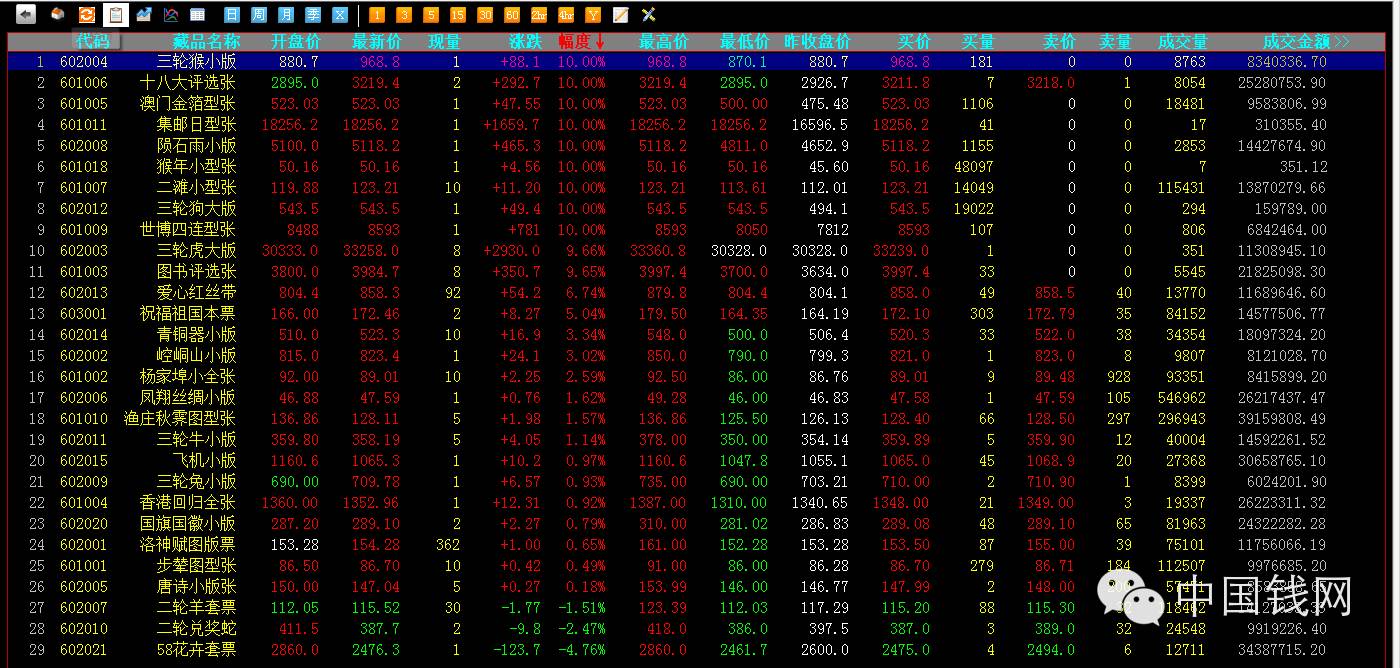Sort by 涨跌 column header
This screenshot has height=668, width=1400.
tap(526, 42)
